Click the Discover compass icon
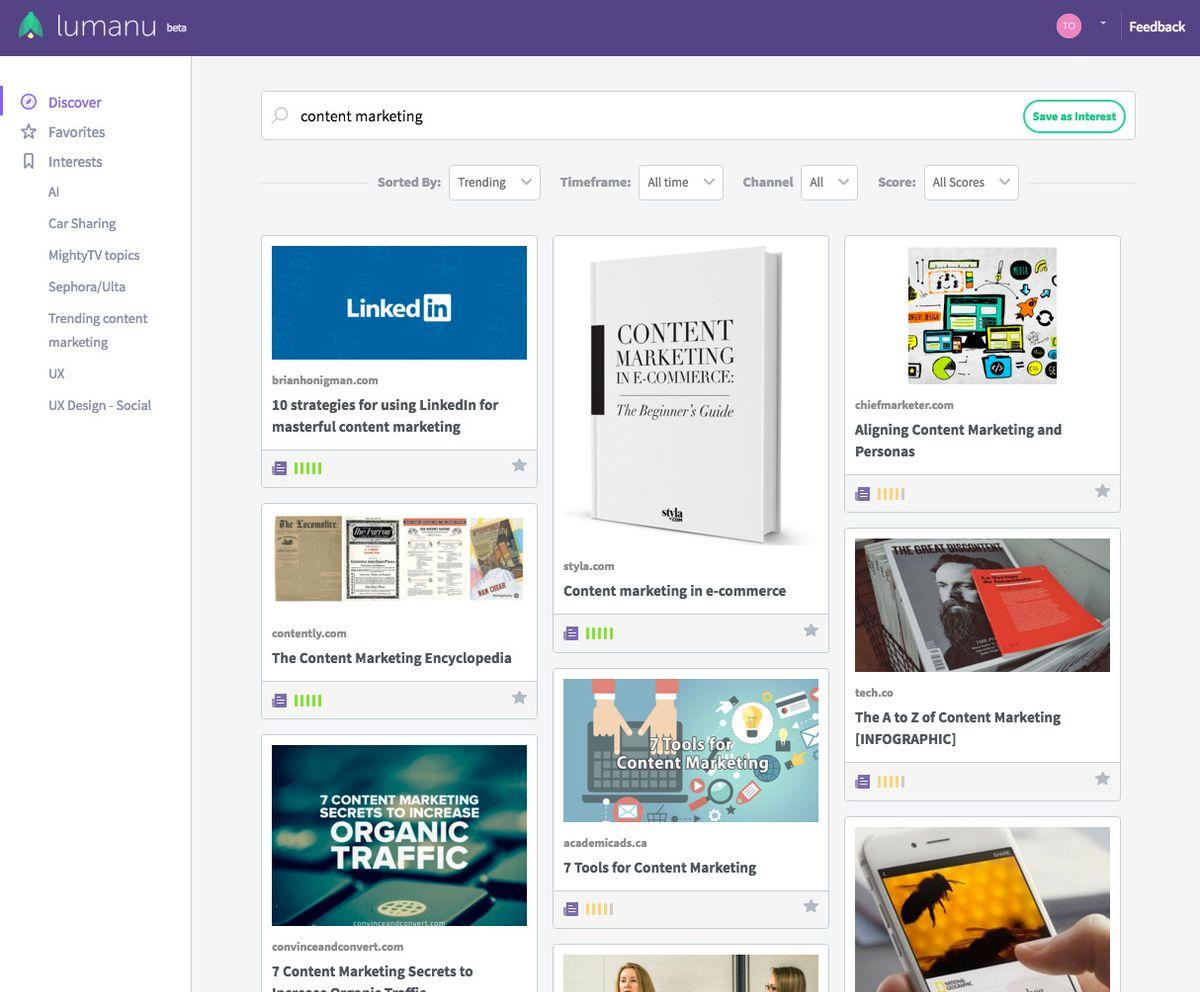 pyautogui.click(x=29, y=102)
